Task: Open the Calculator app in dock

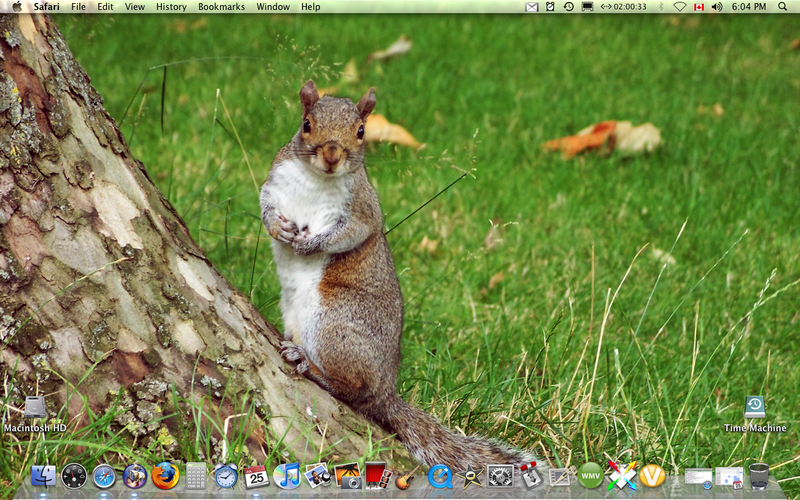Action: tap(196, 476)
